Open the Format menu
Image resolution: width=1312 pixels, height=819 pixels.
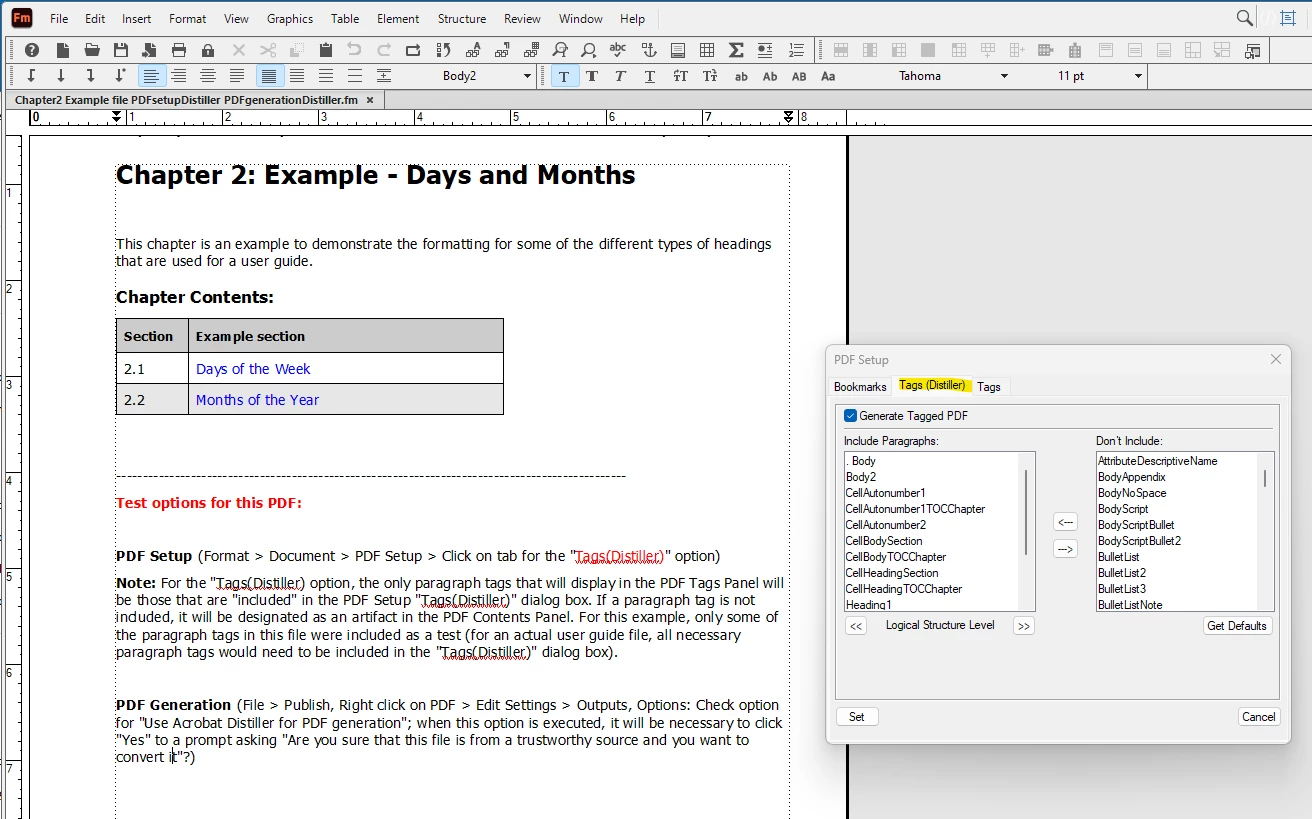[x=187, y=19]
